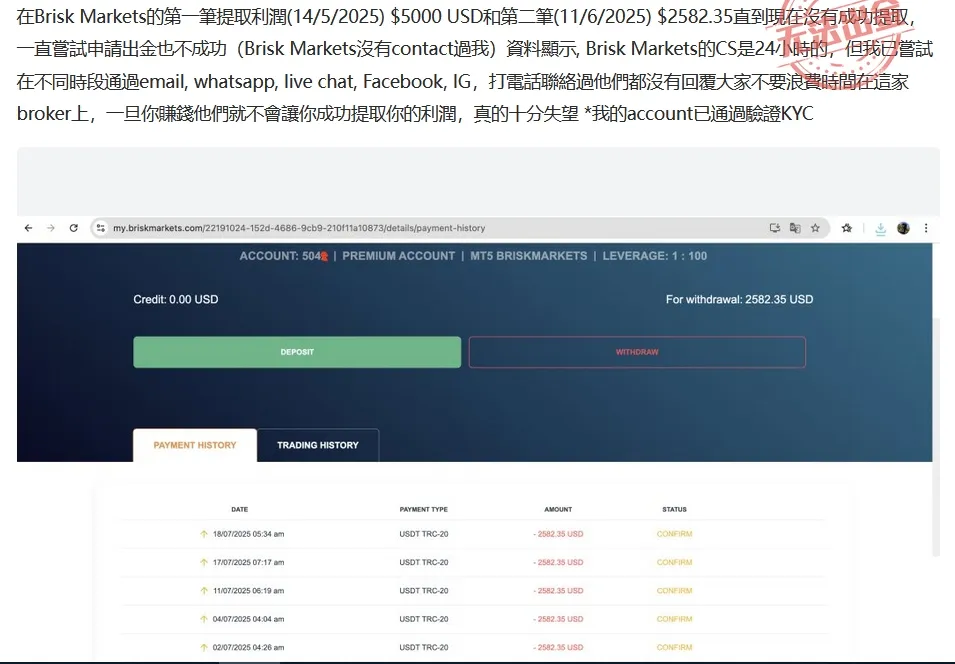Click the amount in the 17/07/2025 row
955x664 pixels.
(559, 562)
